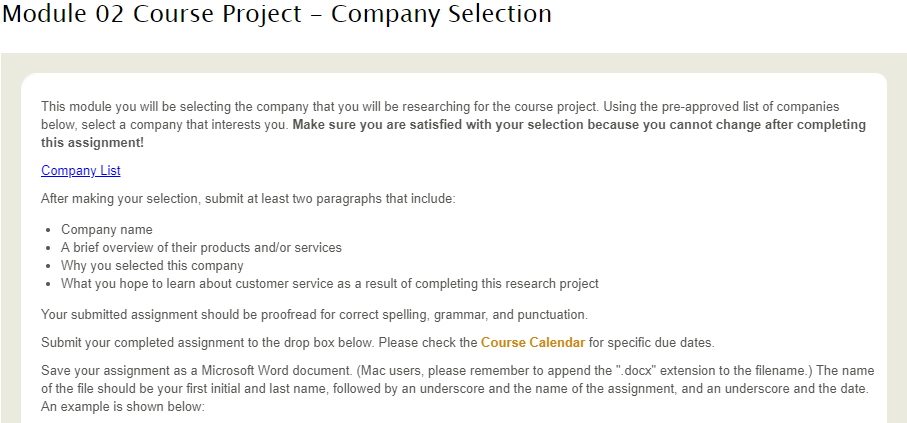907x423 pixels.
Task: Click the words 'Company Selection' in the heading
Action: pos(441,14)
